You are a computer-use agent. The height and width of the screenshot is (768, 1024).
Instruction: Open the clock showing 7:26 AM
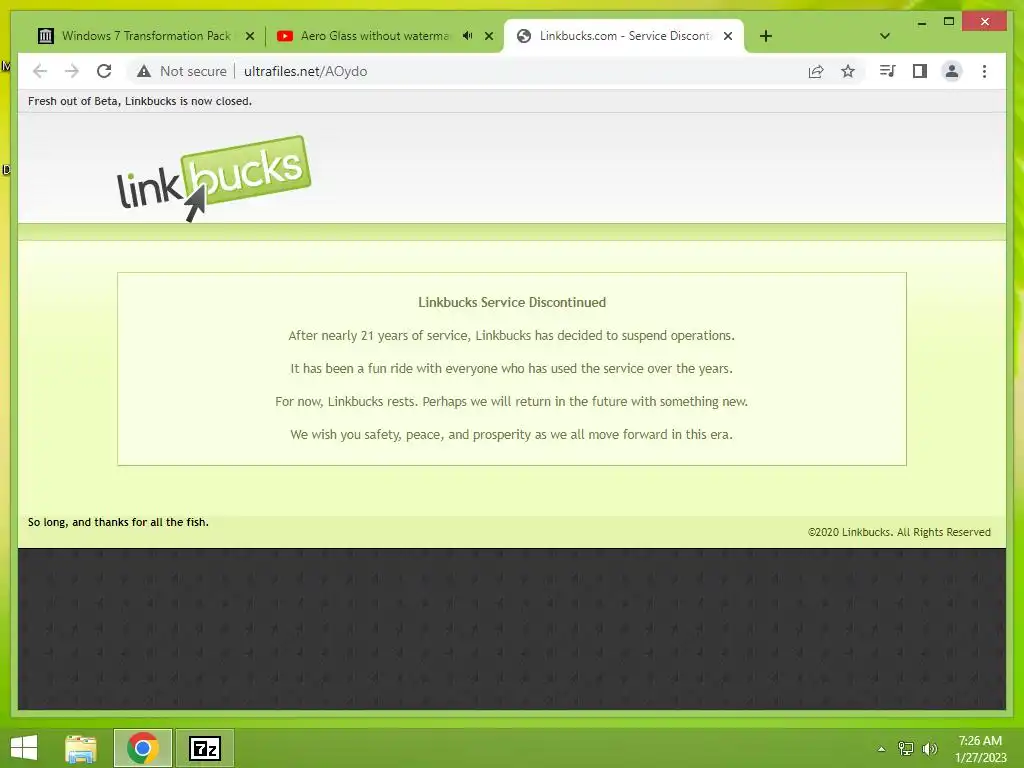980,749
